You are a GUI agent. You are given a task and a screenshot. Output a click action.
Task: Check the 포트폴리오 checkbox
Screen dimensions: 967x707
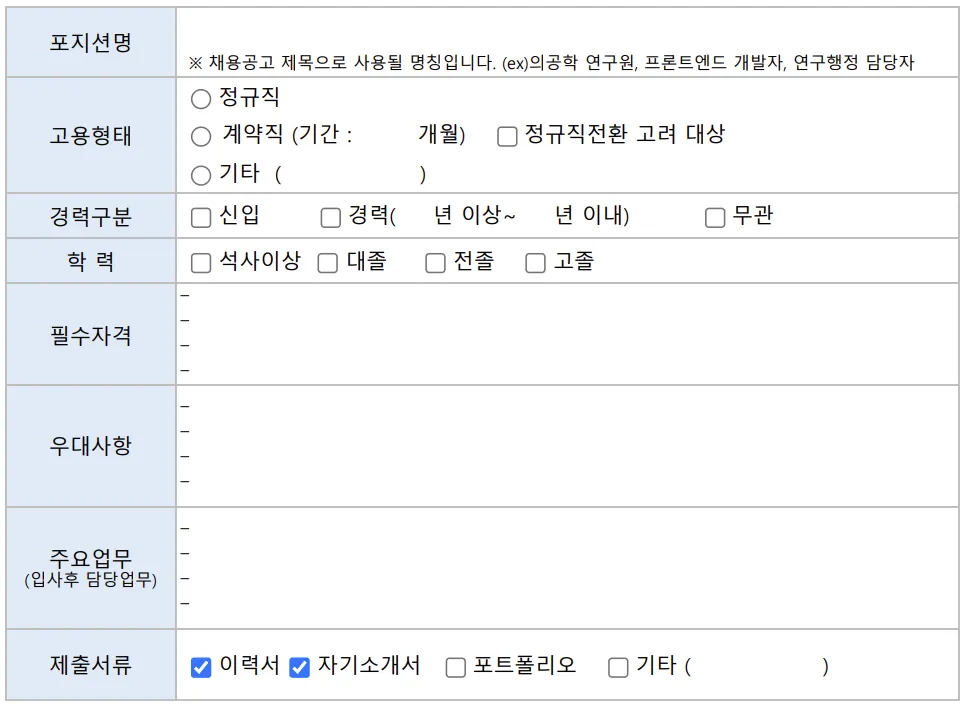click(x=456, y=667)
